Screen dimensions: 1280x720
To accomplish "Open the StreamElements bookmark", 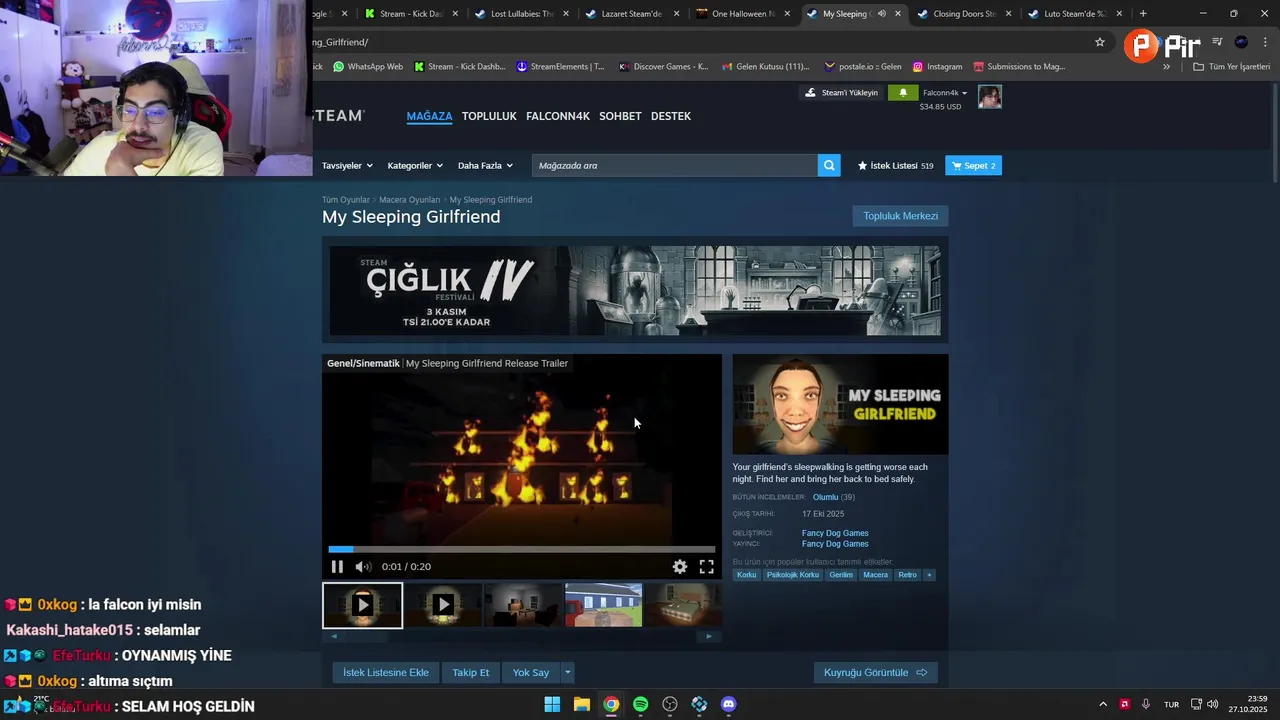I will pyautogui.click(x=560, y=67).
